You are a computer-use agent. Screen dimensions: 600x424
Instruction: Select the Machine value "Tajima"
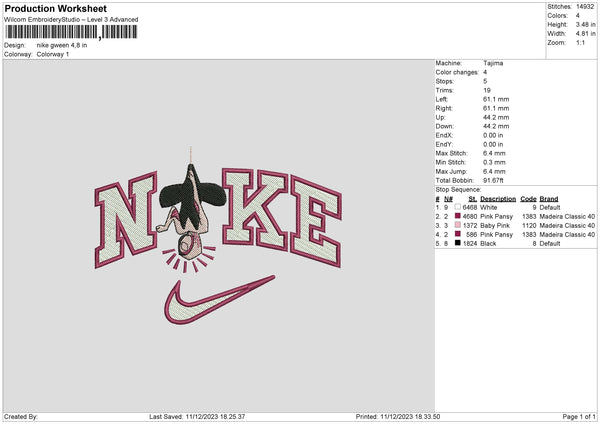493,63
